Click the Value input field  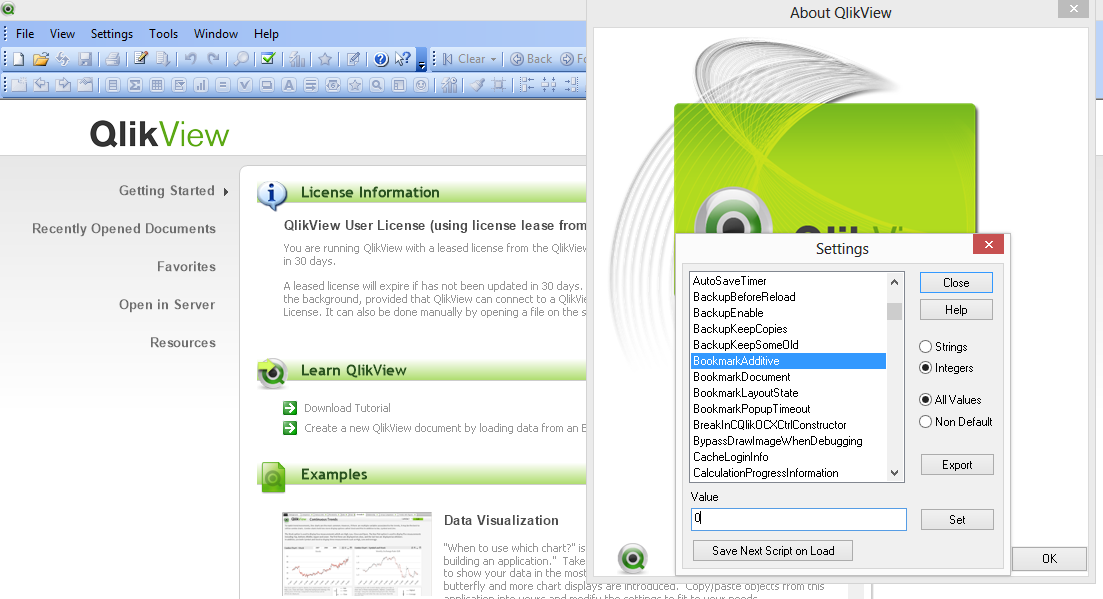(798, 519)
